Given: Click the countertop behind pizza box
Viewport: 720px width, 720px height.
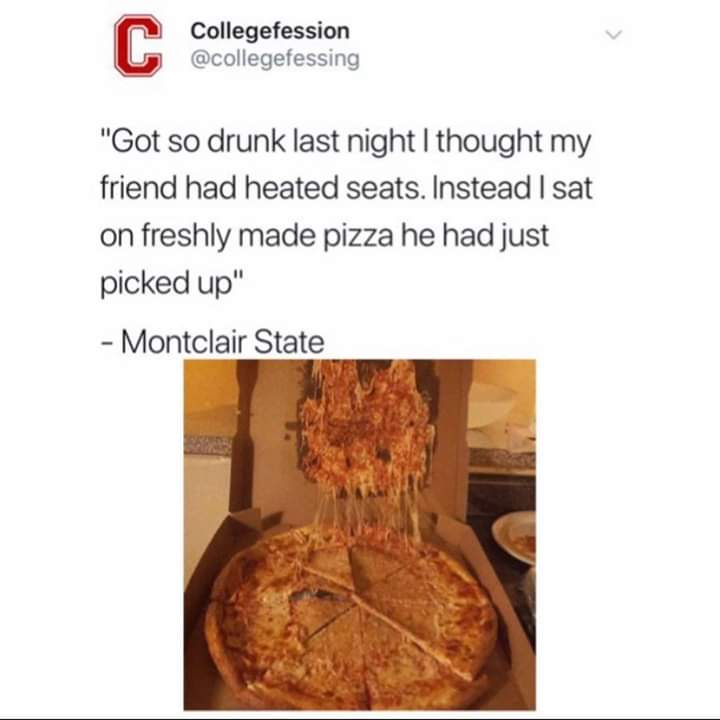Looking at the screenshot, I should pos(501,457).
